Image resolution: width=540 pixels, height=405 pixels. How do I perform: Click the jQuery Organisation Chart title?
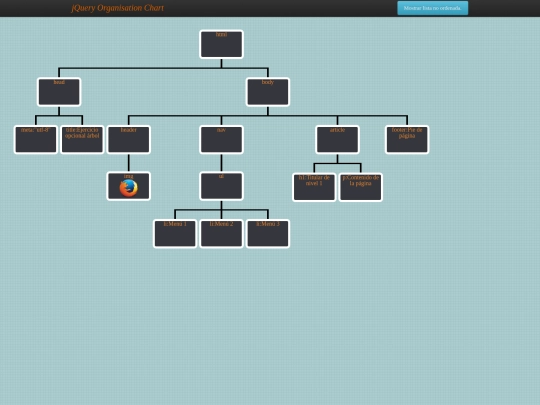click(118, 8)
